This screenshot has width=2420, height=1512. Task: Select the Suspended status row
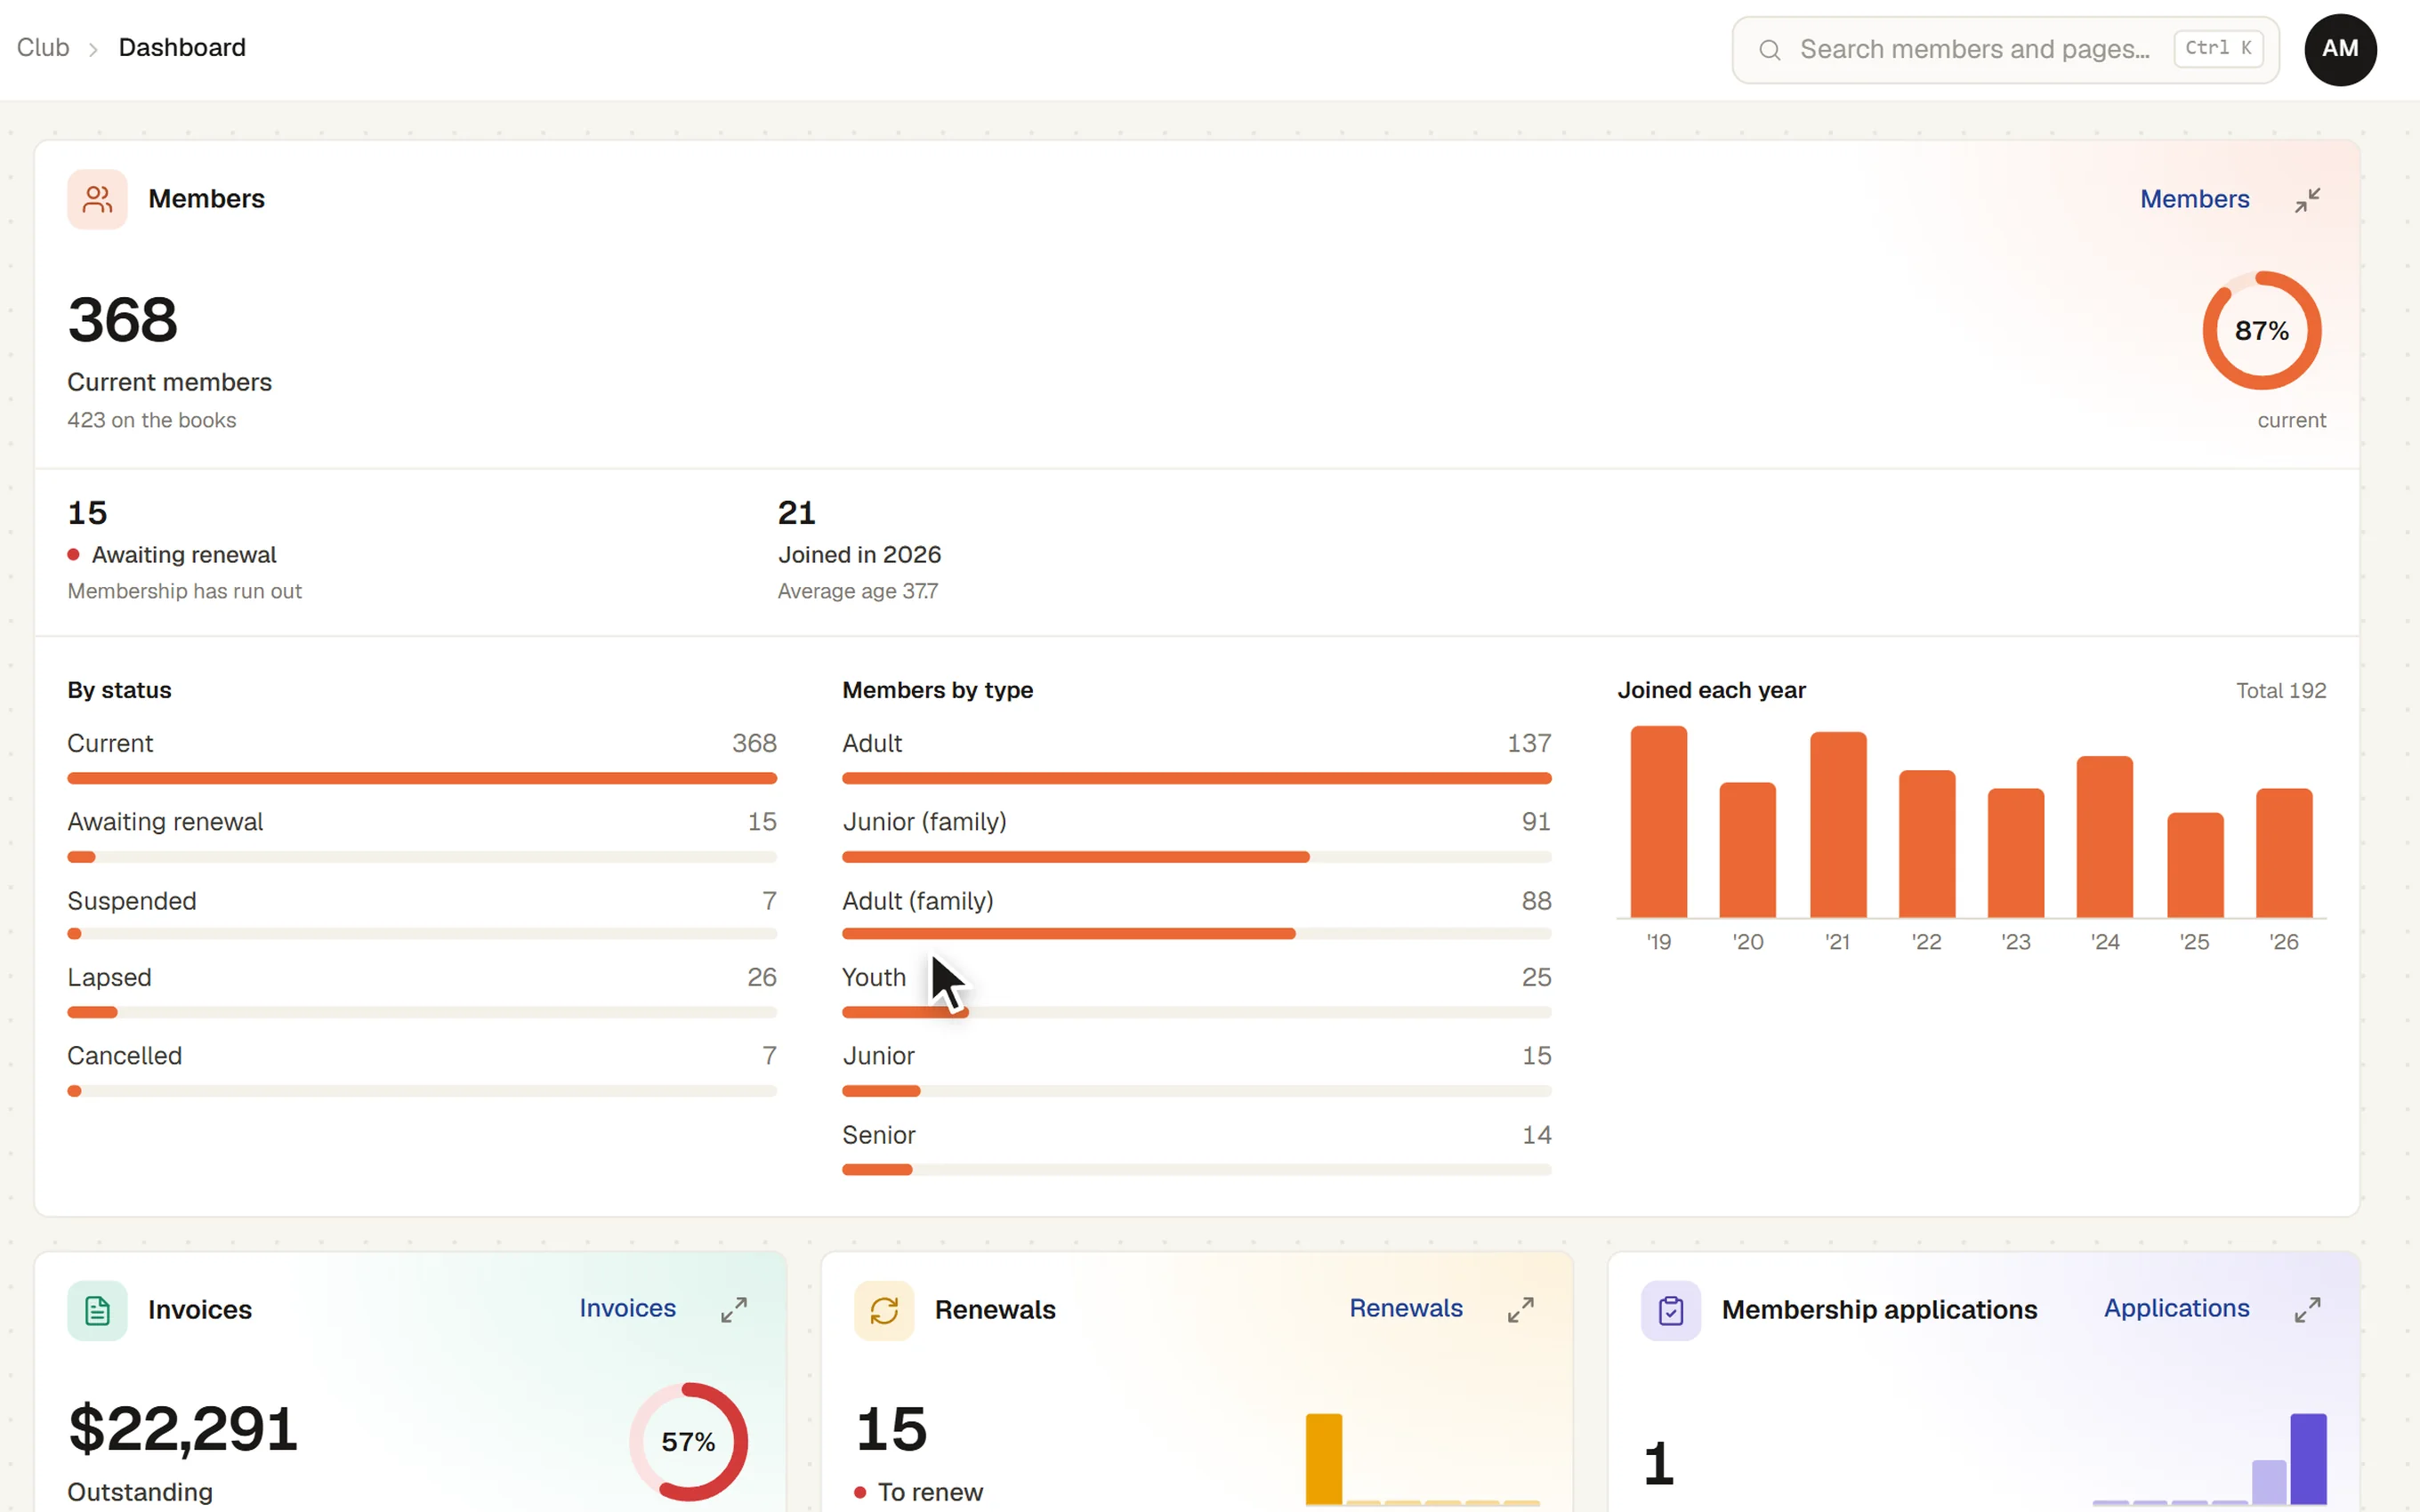point(422,914)
